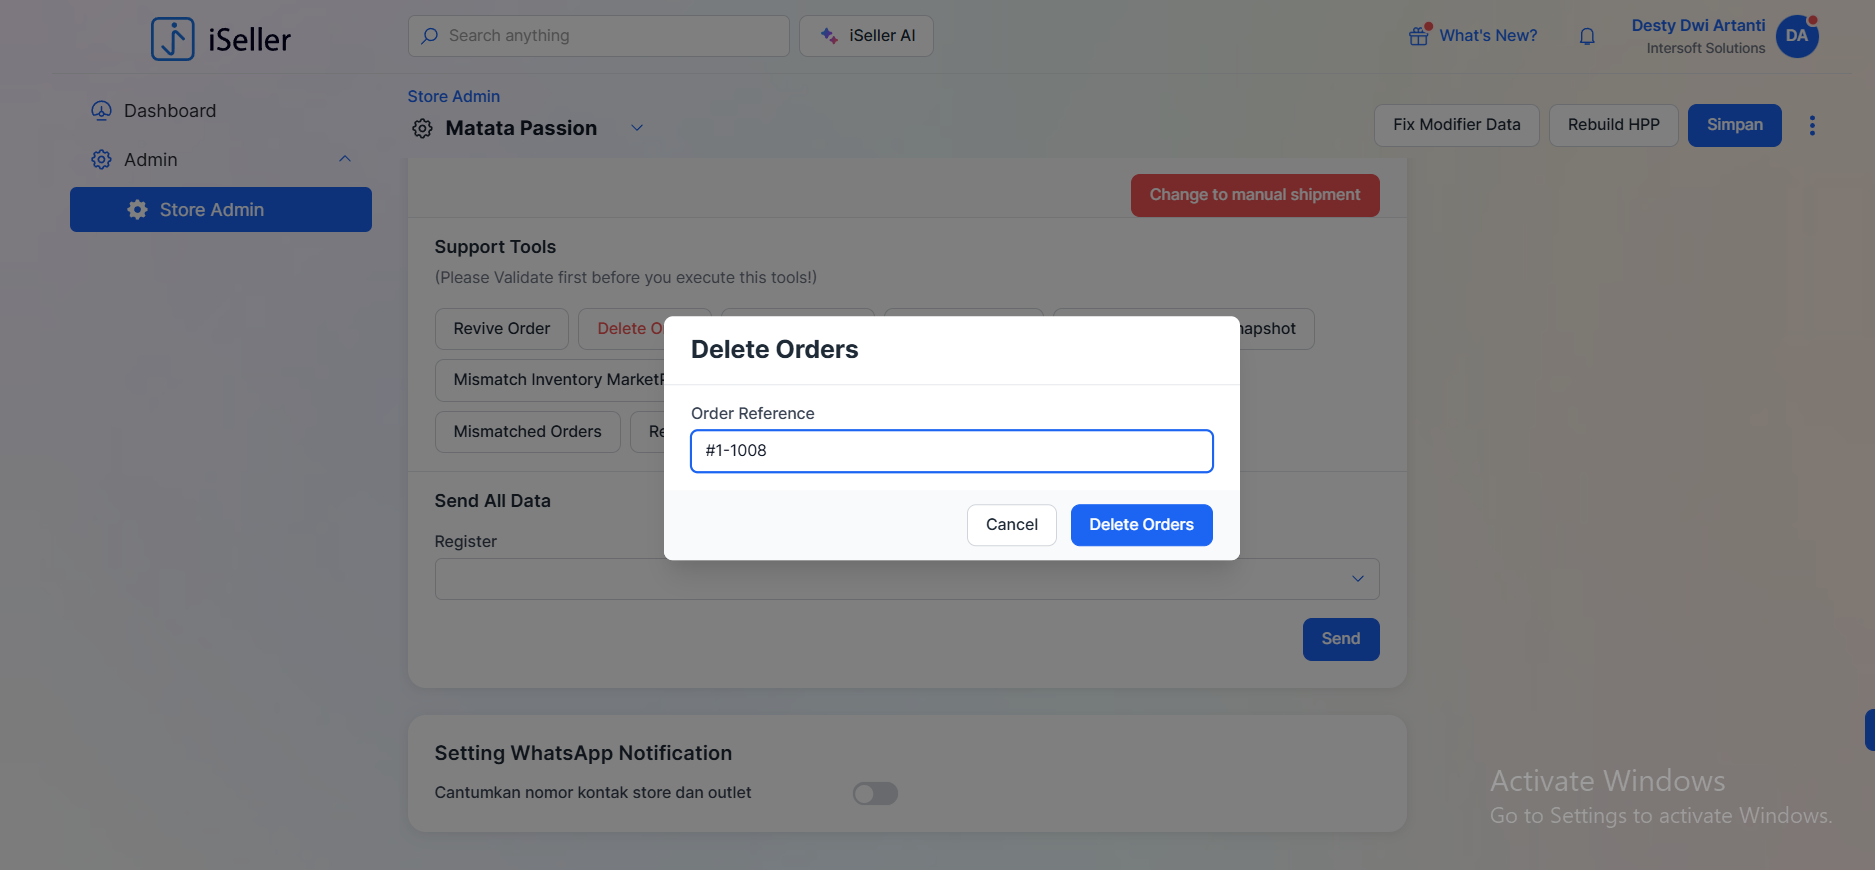The width and height of the screenshot is (1875, 870).
Task: Go to Dashboard in the sidebar
Action: tap(169, 111)
